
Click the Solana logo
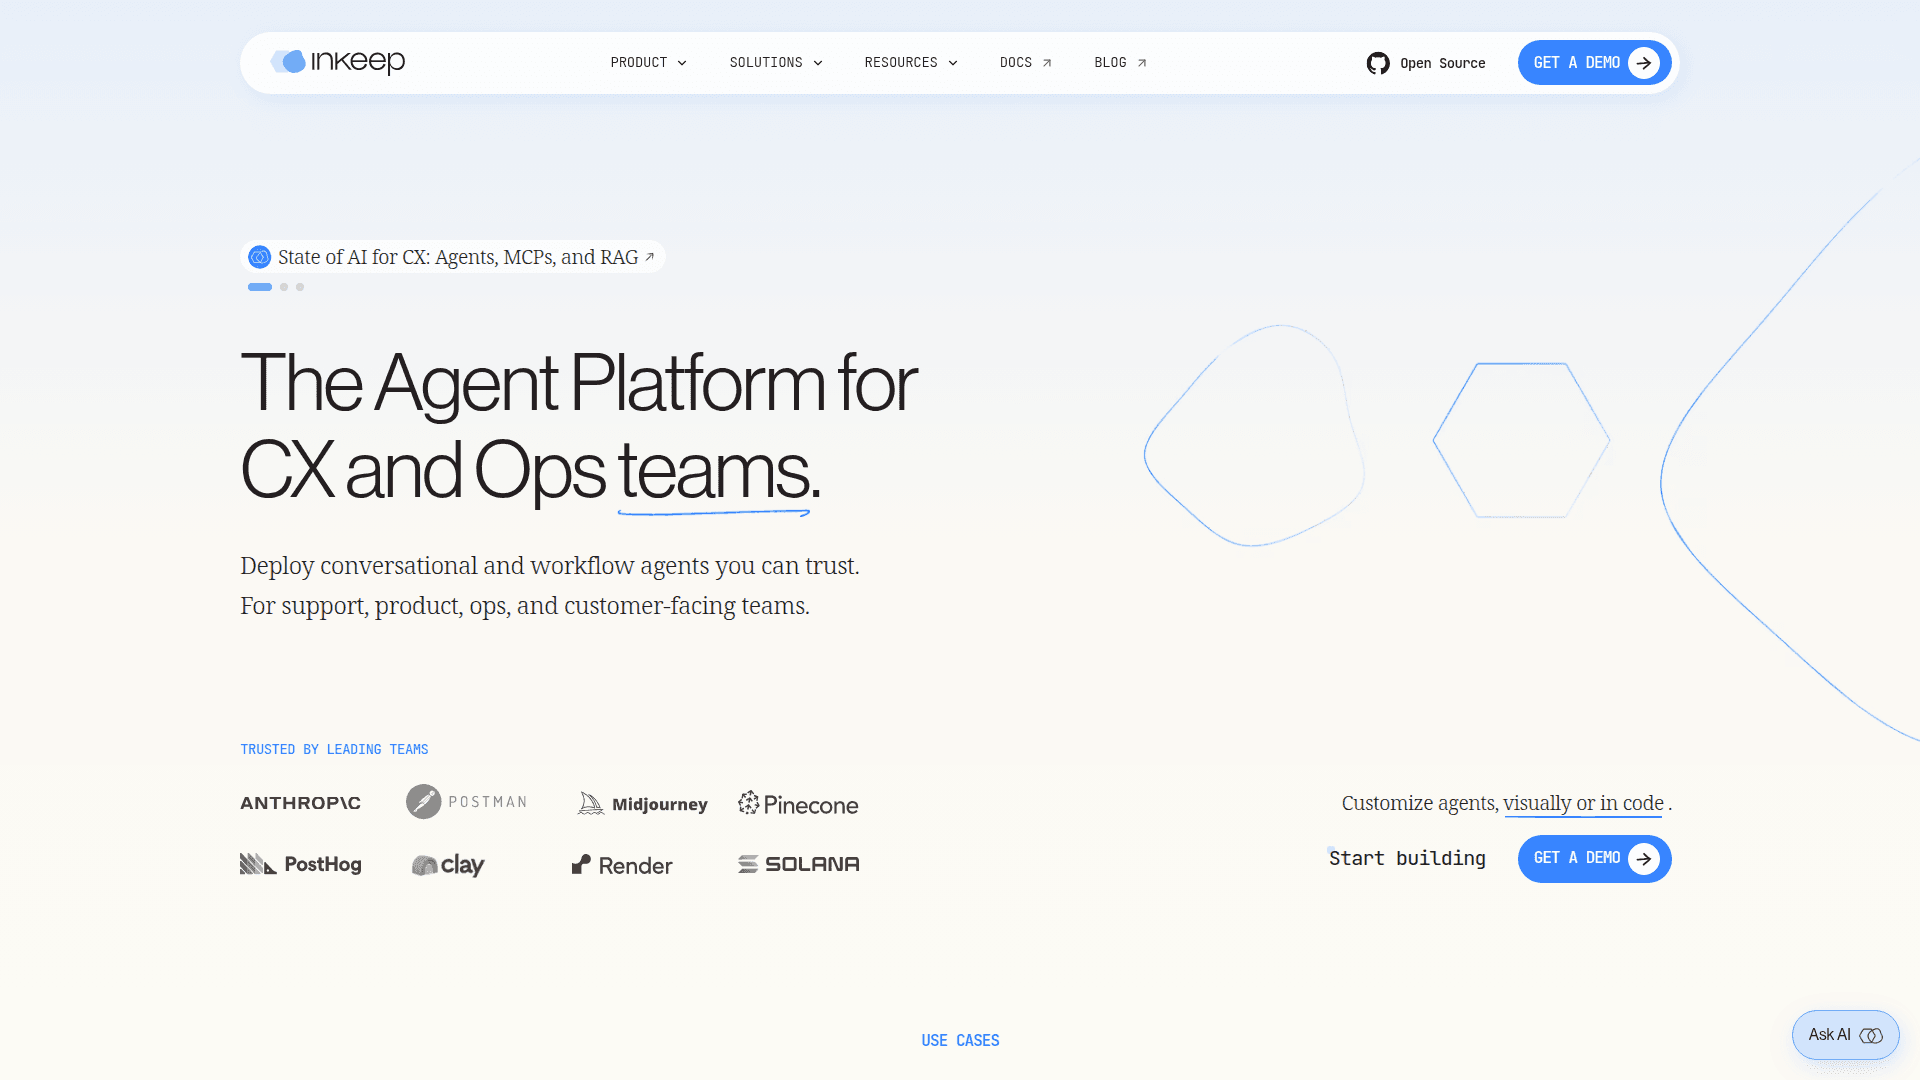(x=798, y=864)
